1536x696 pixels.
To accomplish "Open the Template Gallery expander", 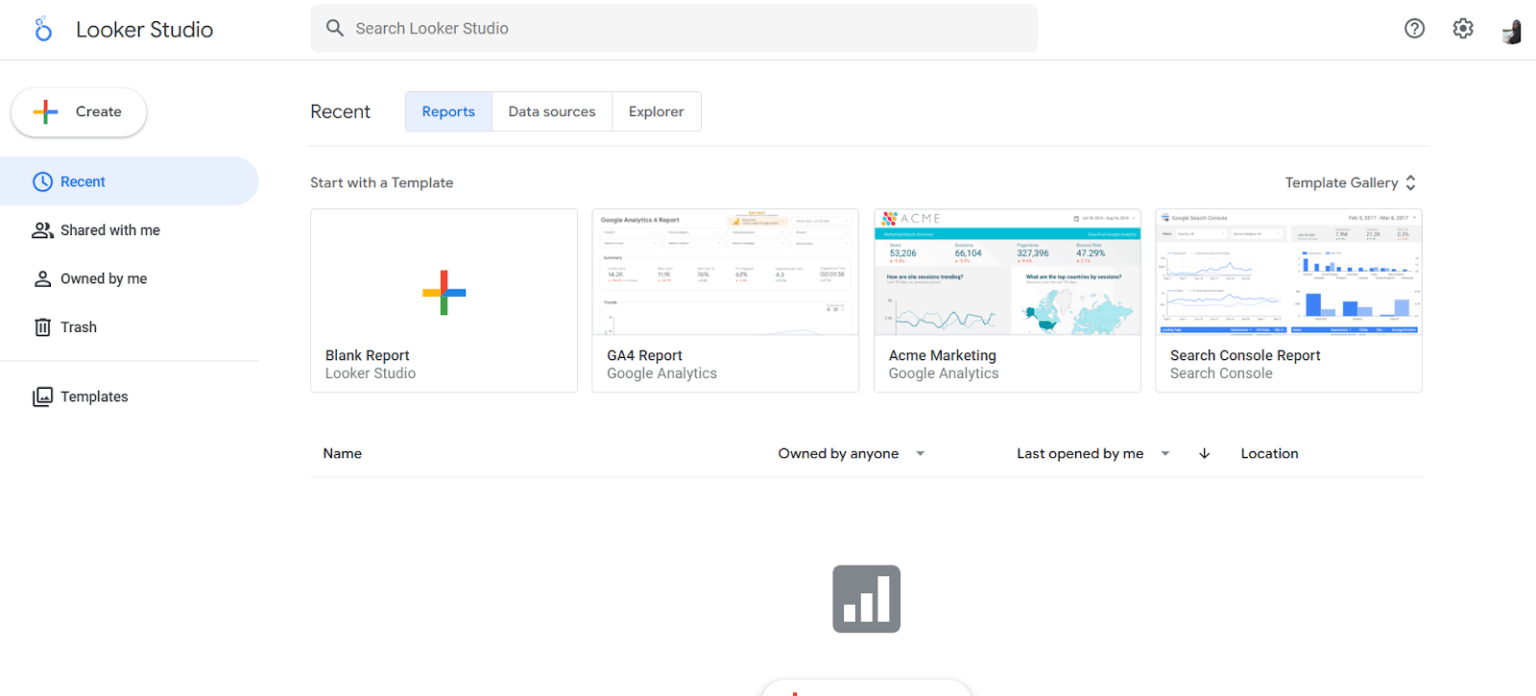I will [1351, 182].
